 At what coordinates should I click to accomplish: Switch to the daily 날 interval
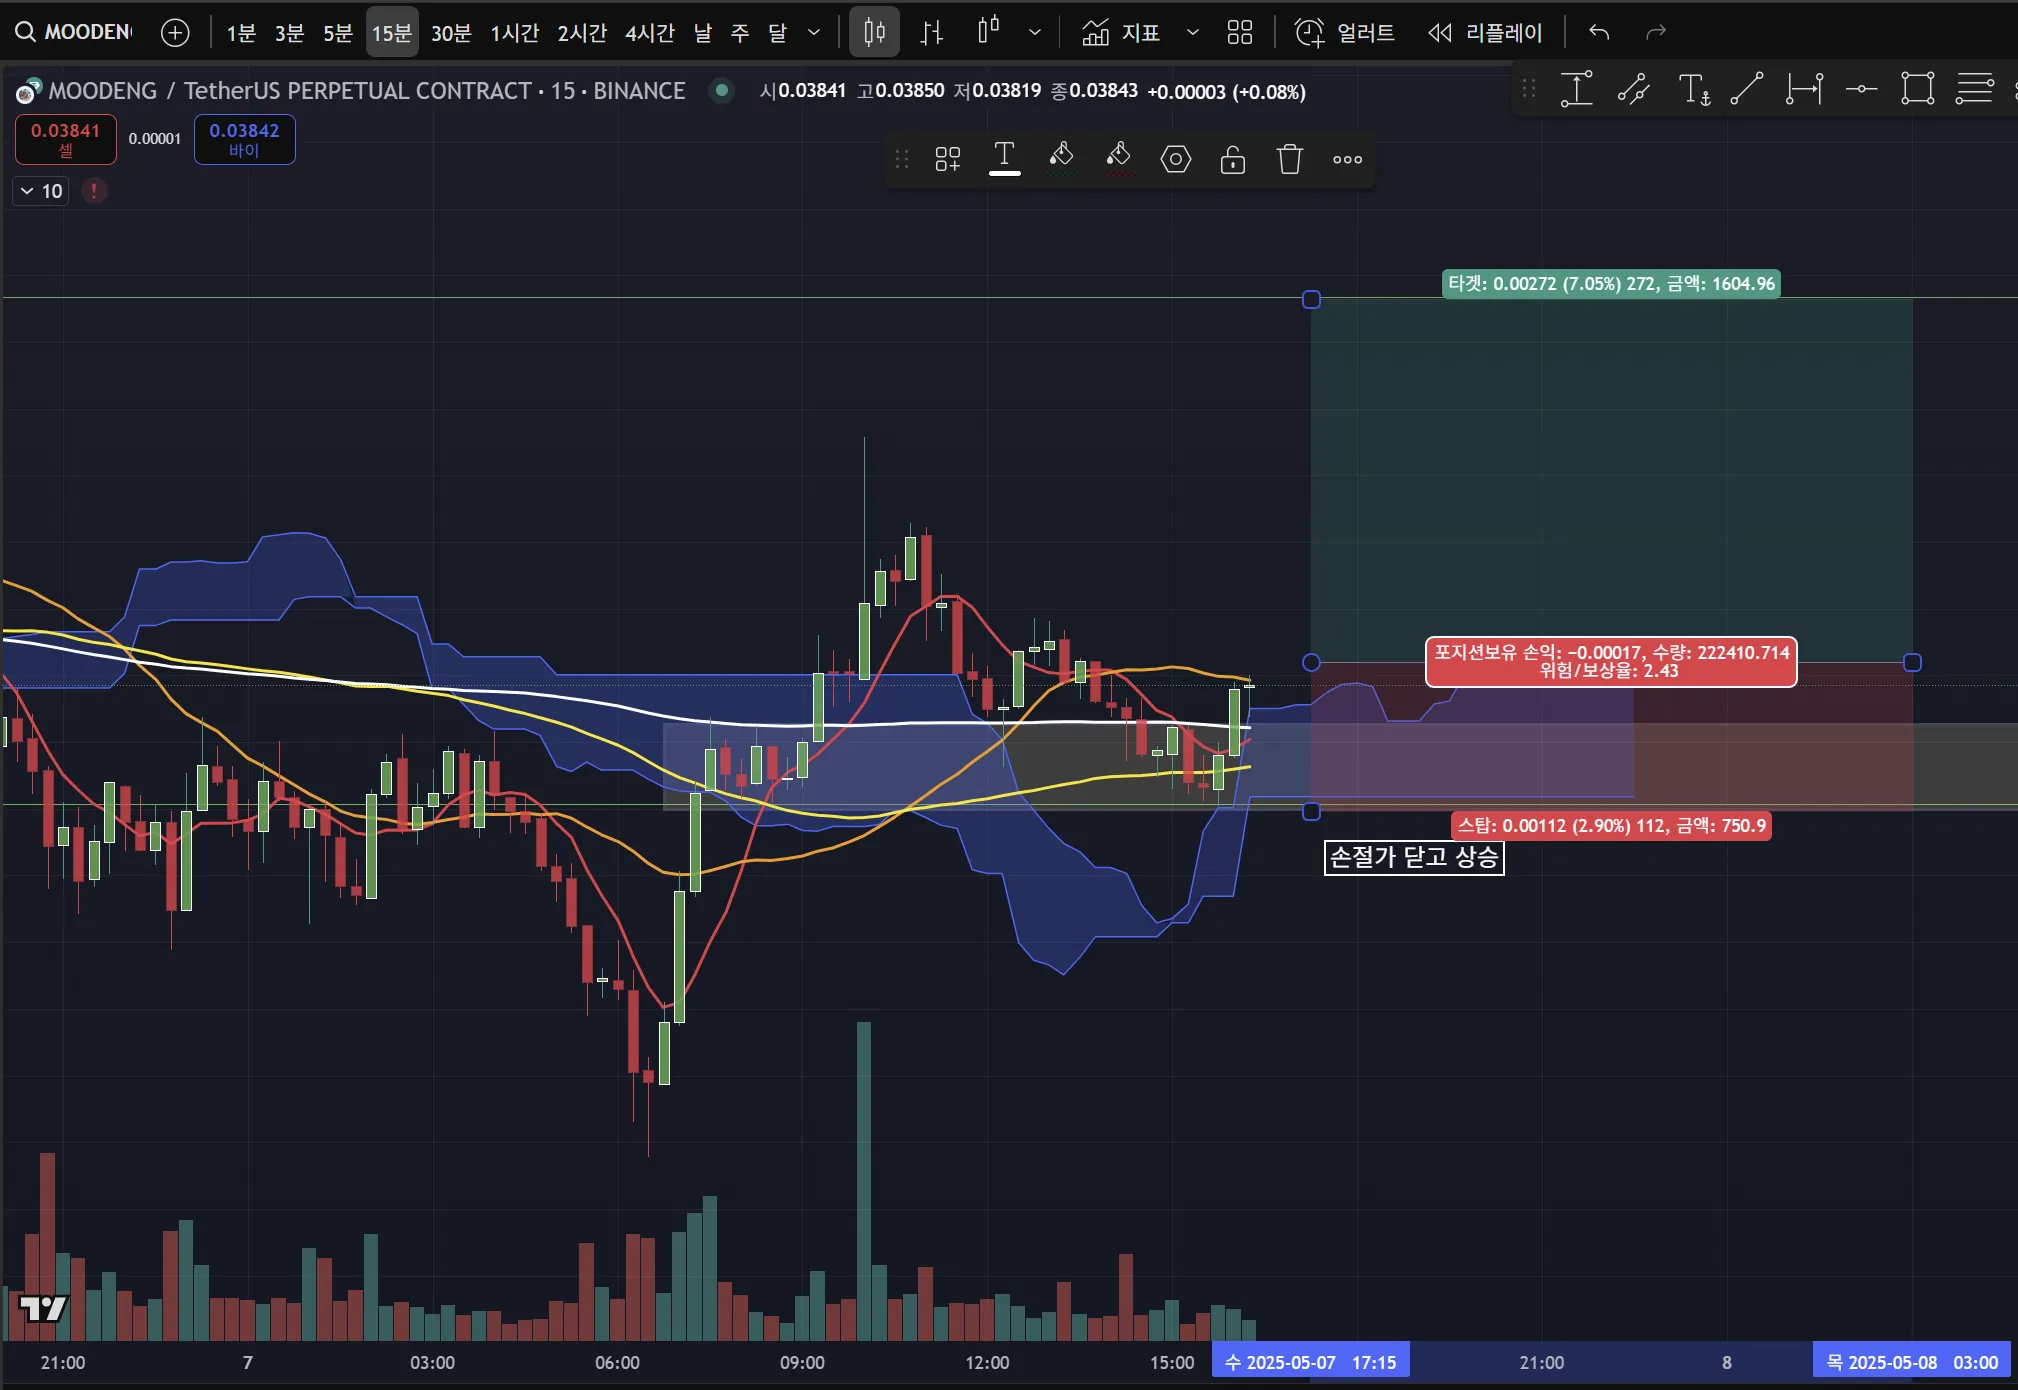click(703, 33)
